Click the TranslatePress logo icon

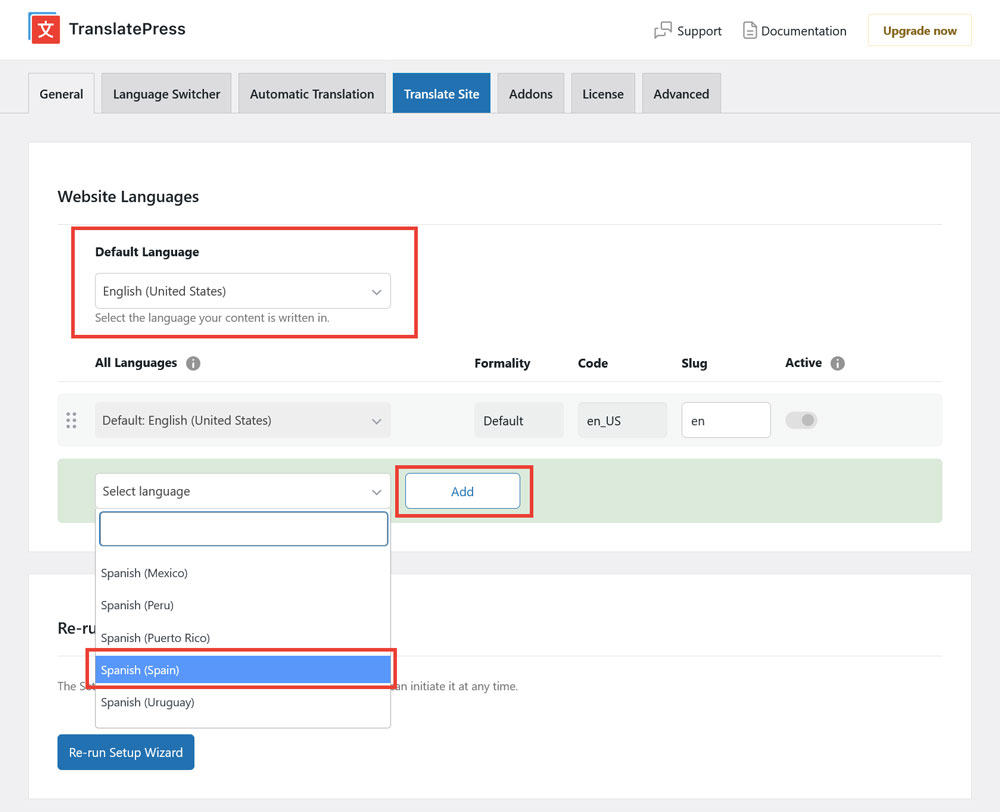[42, 28]
